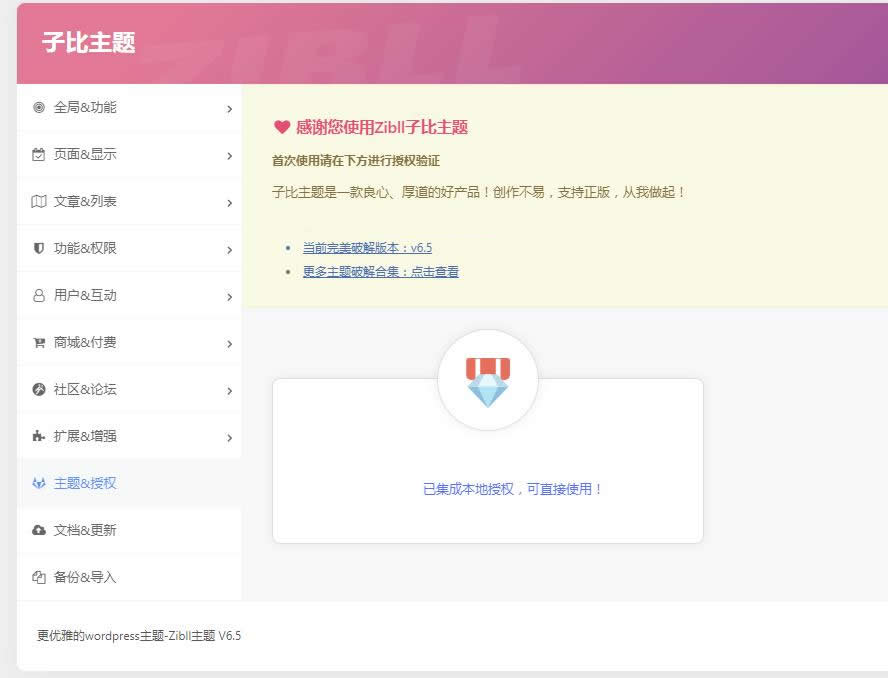
Task: Click the 文档&更新 cloud icon
Action: 39,530
